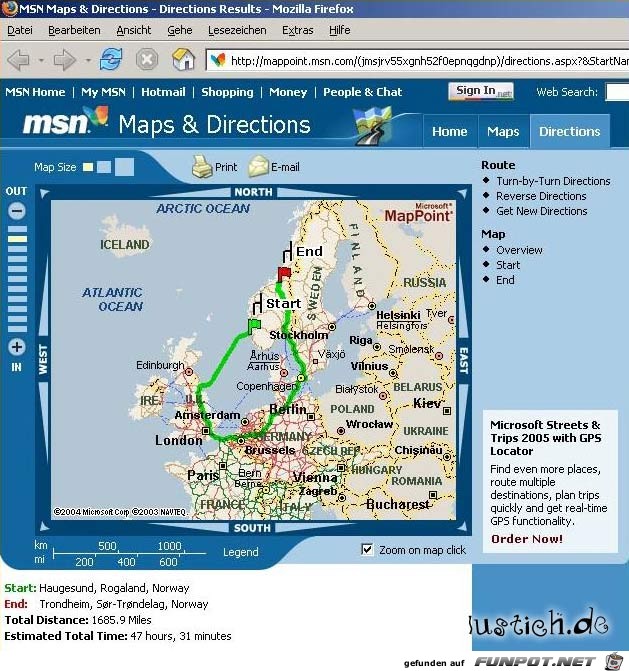Click the red End flag on map

pyautogui.click(x=284, y=274)
